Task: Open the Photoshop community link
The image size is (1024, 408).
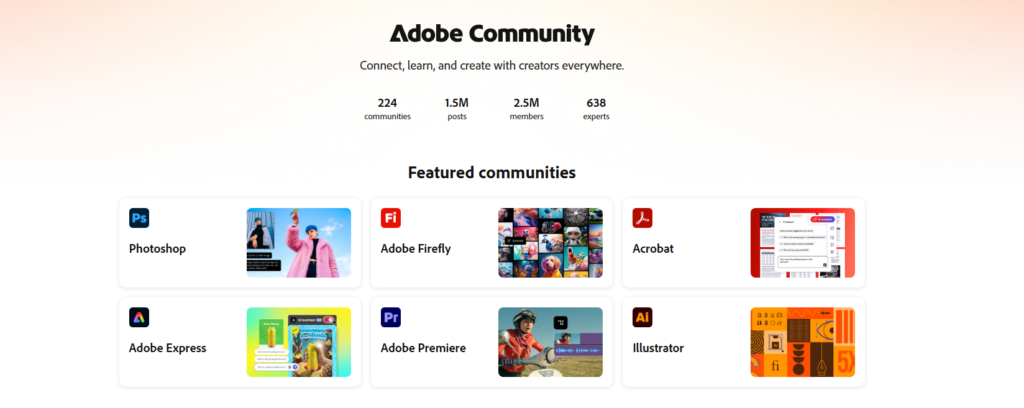Action: (x=157, y=249)
